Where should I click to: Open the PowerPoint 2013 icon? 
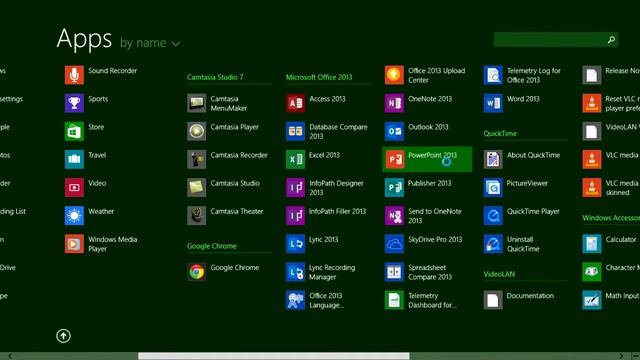[394, 159]
